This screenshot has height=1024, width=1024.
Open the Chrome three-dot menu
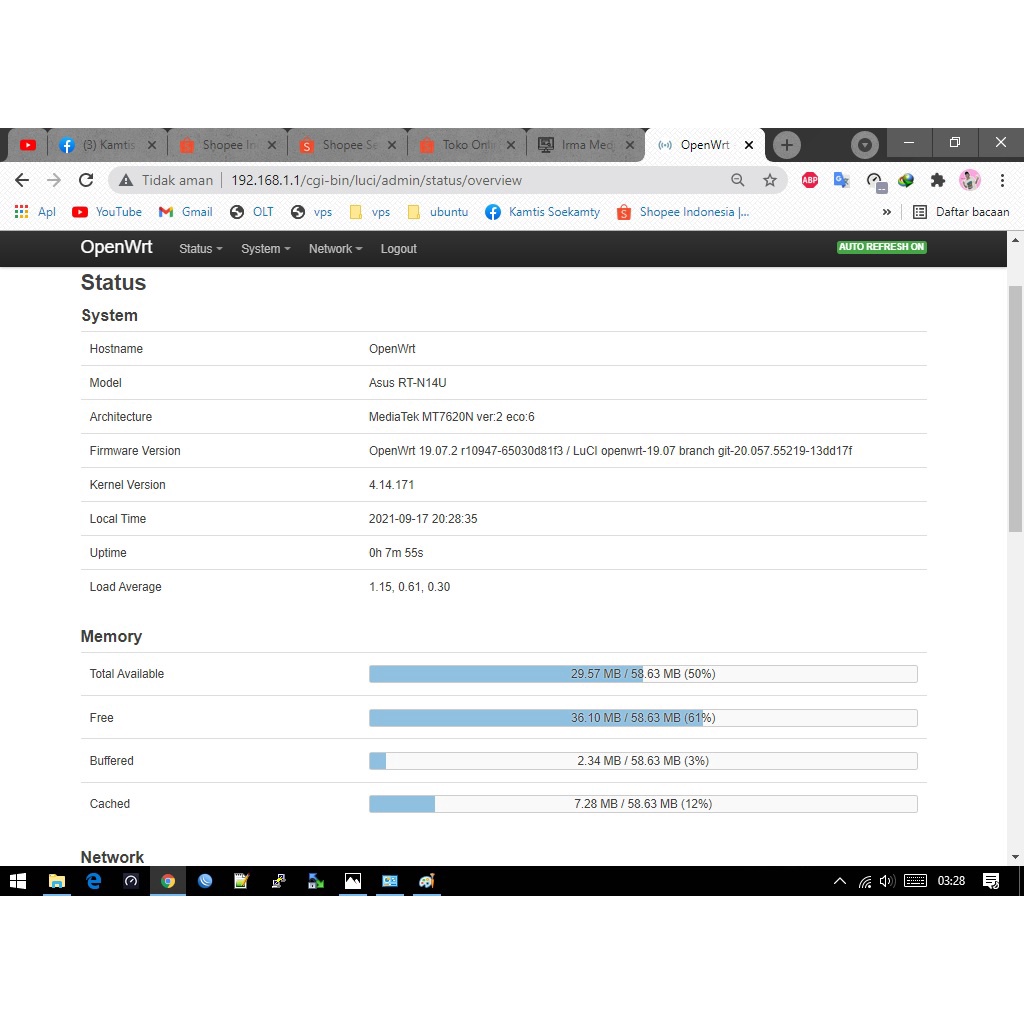pos(1002,180)
